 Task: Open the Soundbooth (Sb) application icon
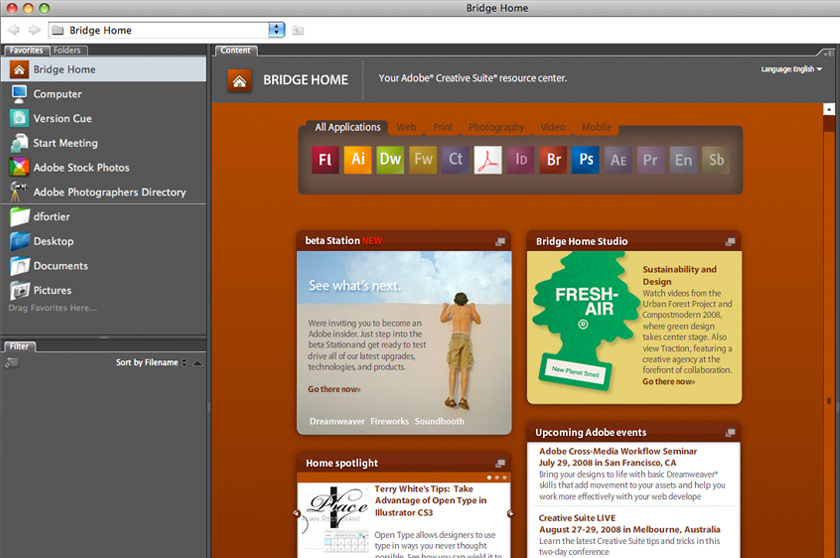click(x=716, y=160)
